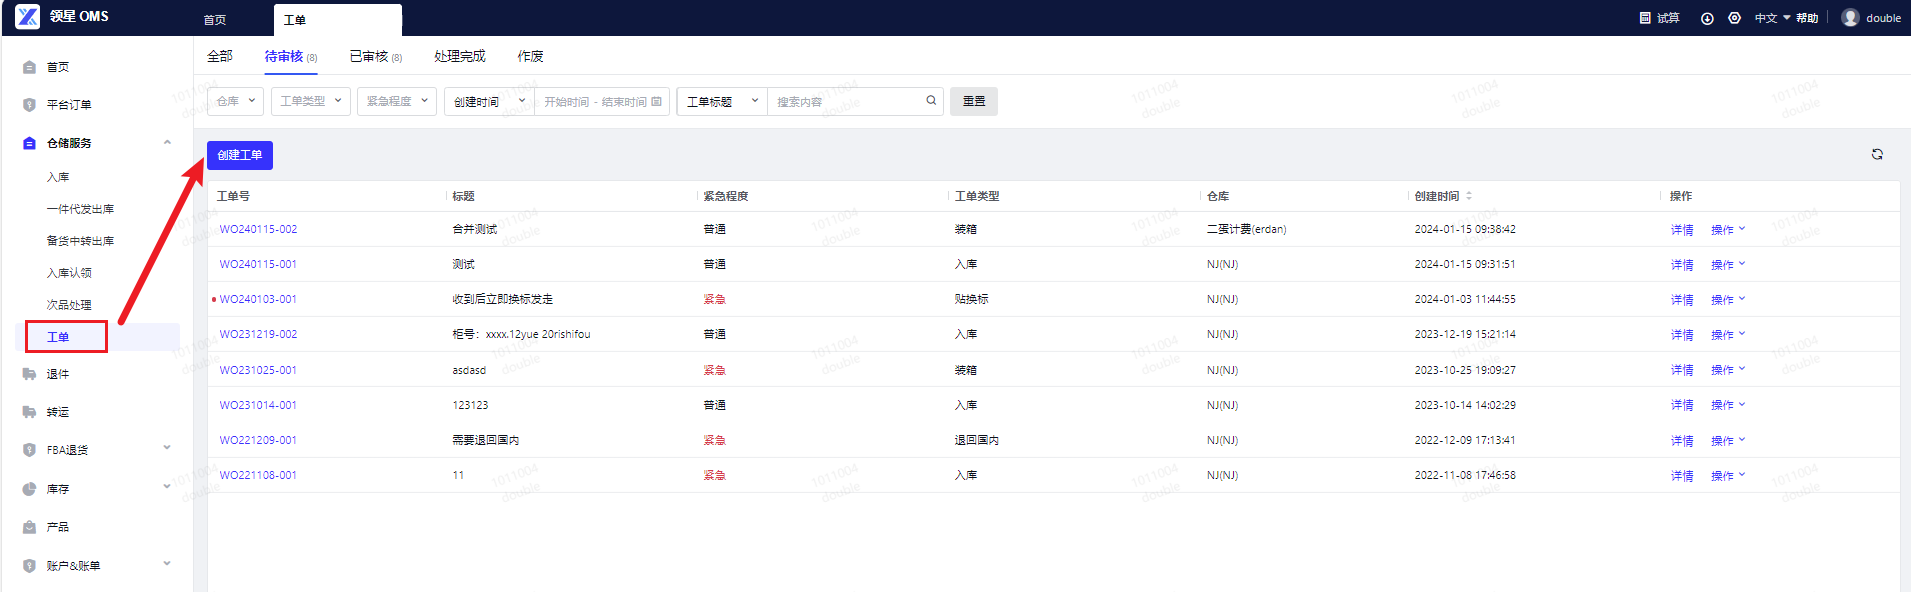Image resolution: width=1911 pixels, height=592 pixels.
Task: Switch to the 待审核 tab
Action: [x=291, y=56]
